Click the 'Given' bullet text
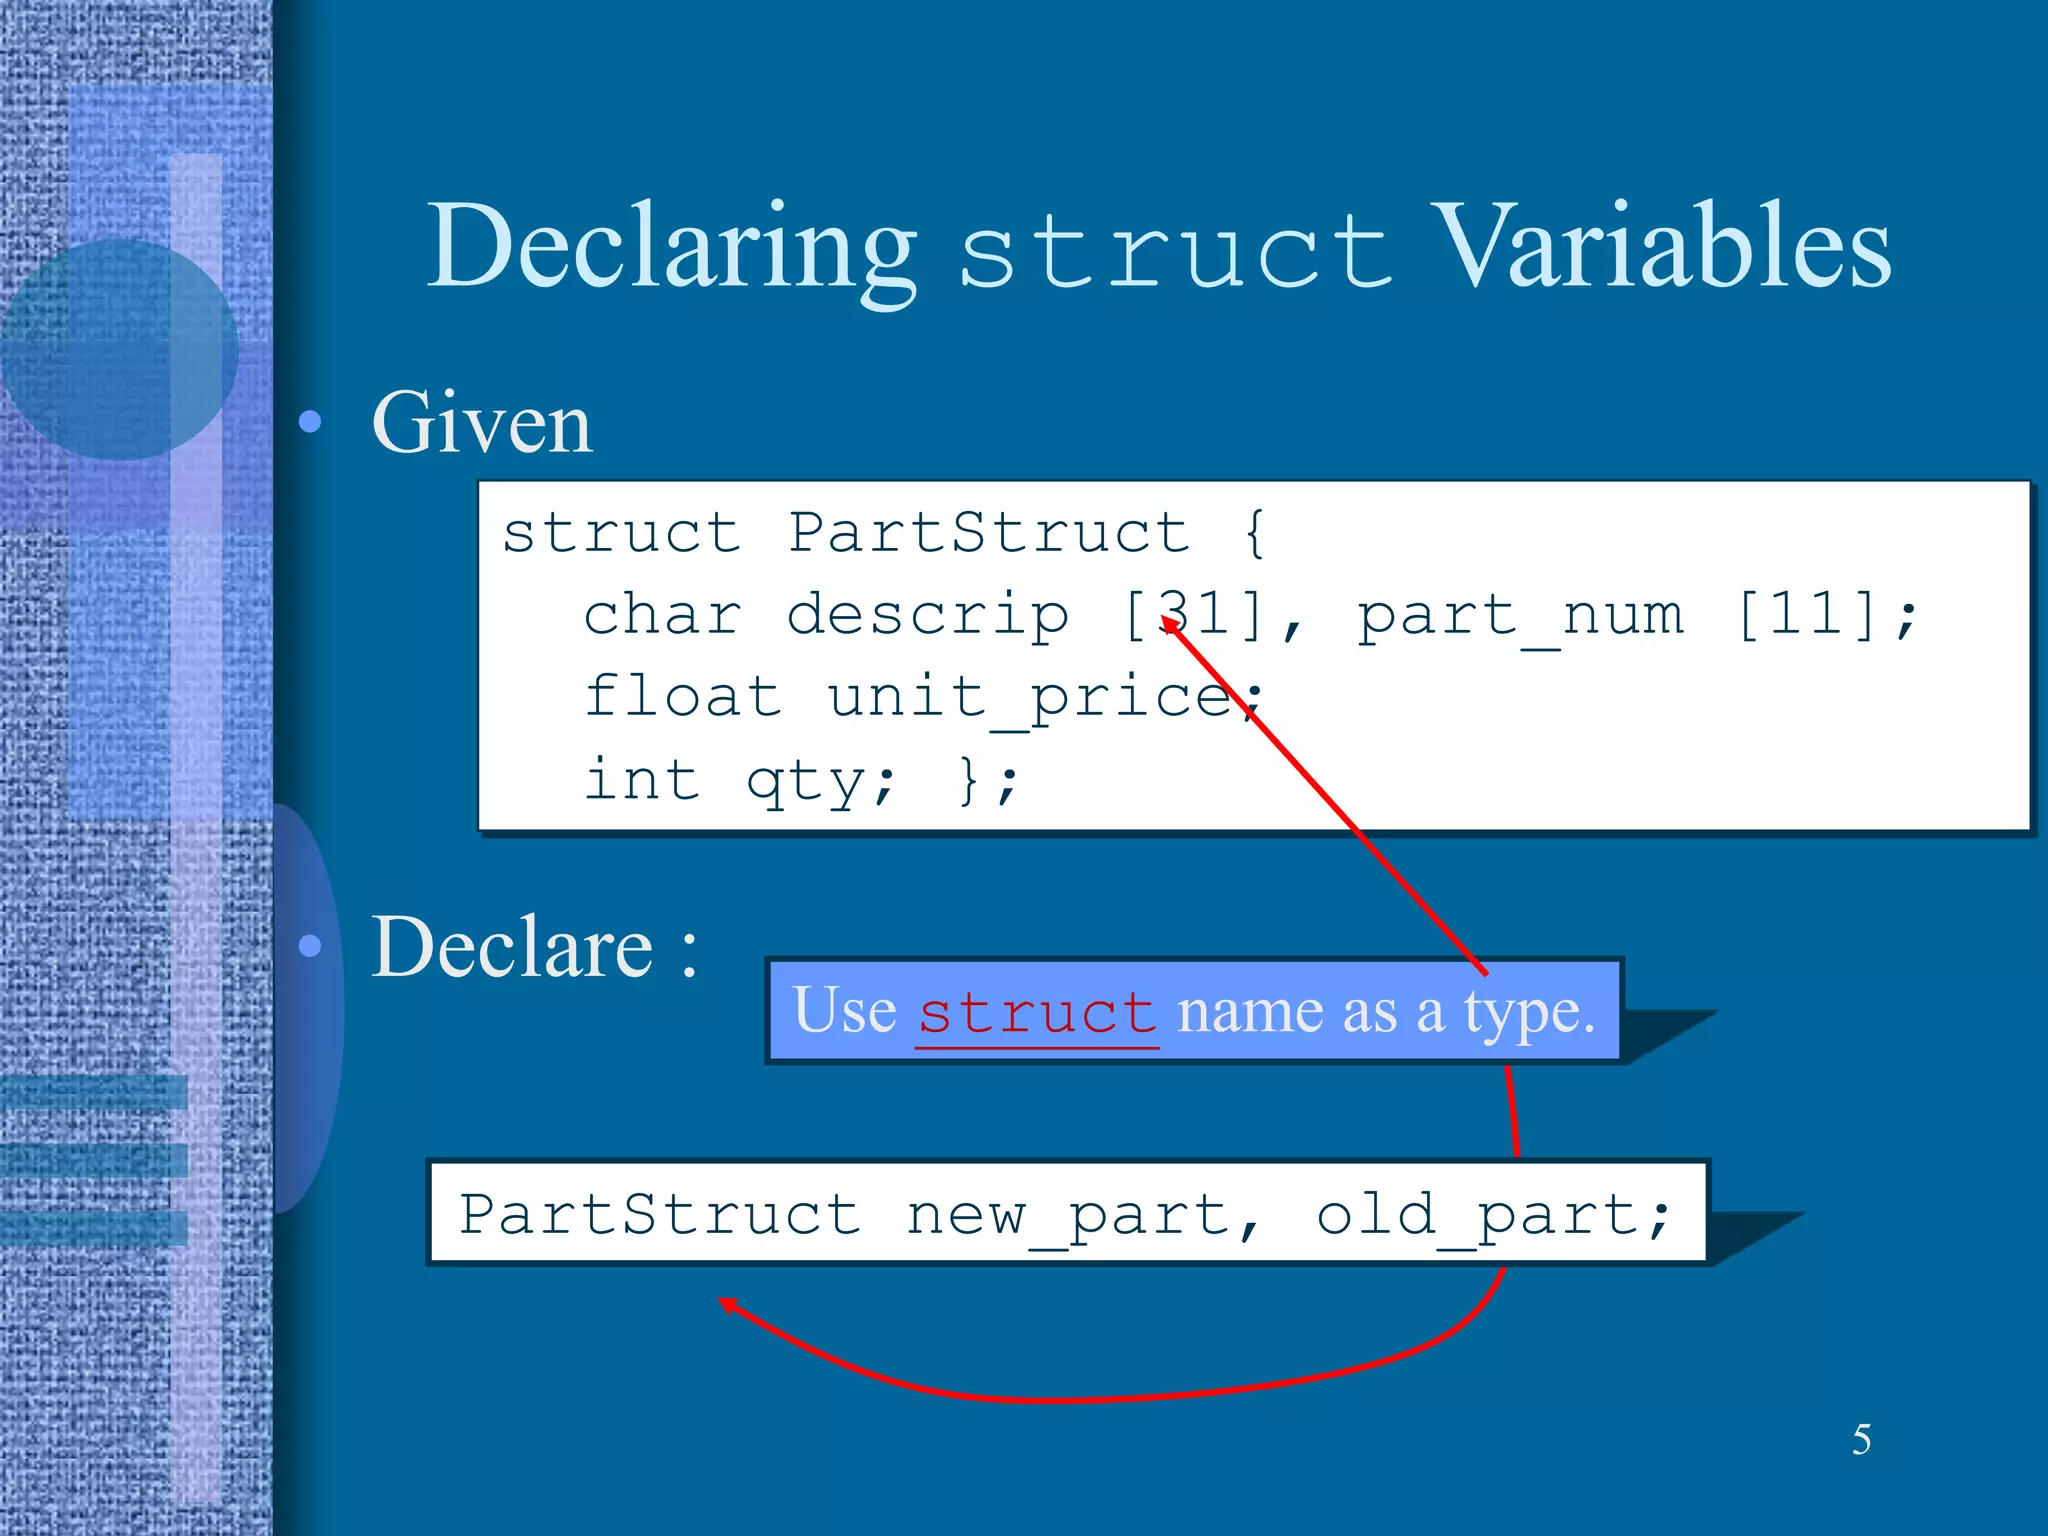Viewport: 2048px width, 1536px height. tap(482, 423)
